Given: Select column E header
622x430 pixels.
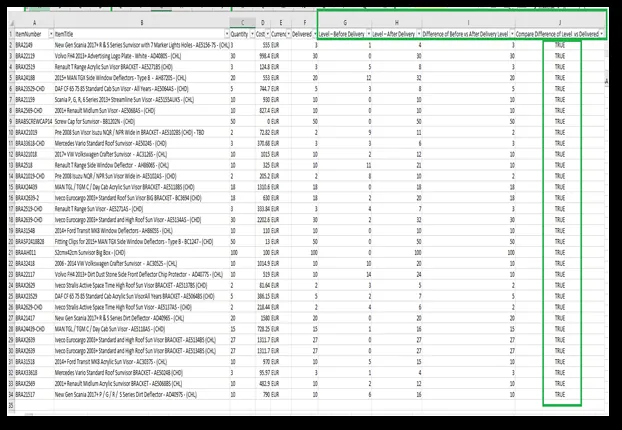Looking at the screenshot, I should pyautogui.click(x=281, y=23).
